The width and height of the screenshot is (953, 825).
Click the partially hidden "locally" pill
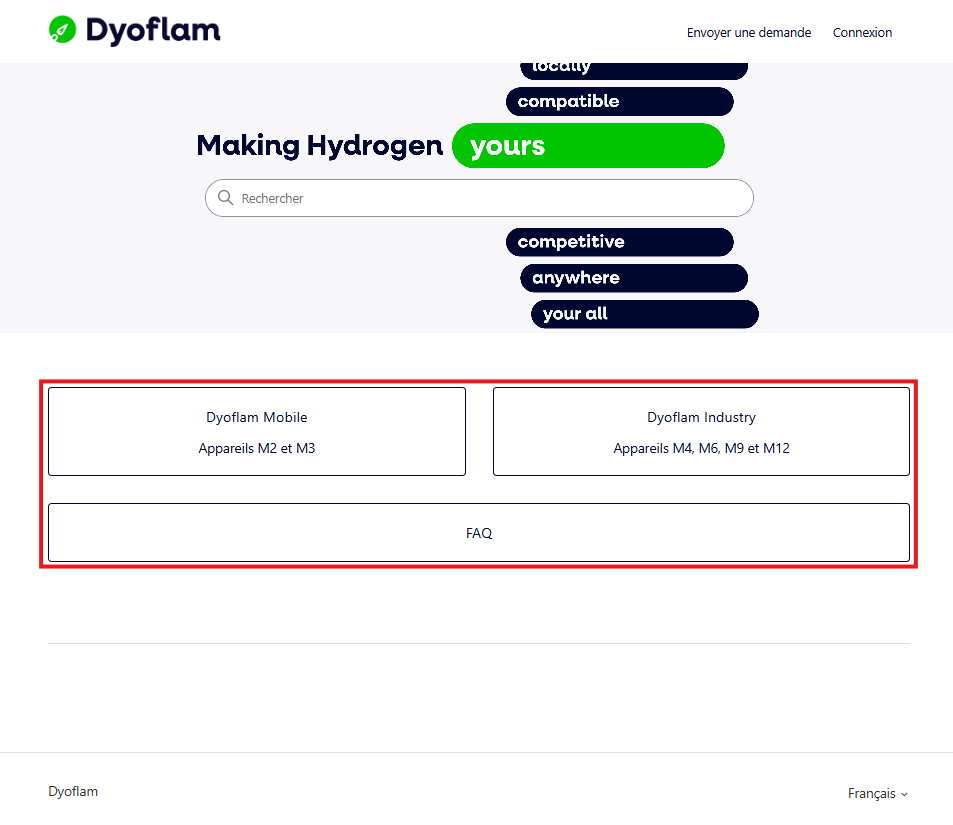click(x=634, y=71)
